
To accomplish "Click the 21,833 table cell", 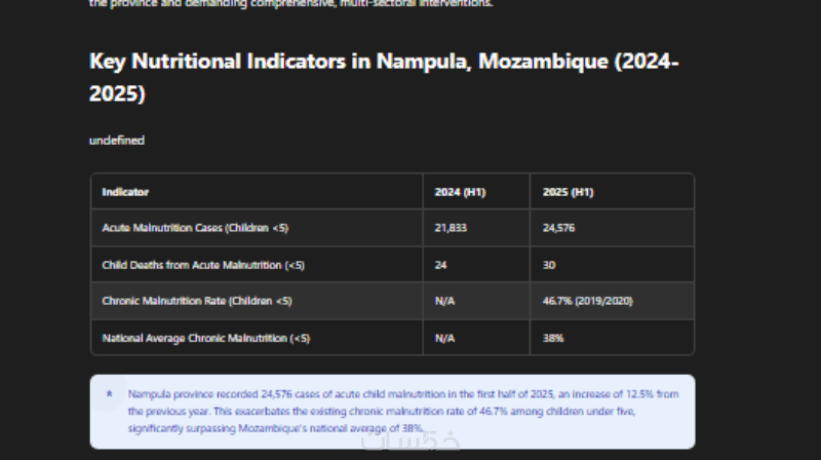I will (451, 228).
